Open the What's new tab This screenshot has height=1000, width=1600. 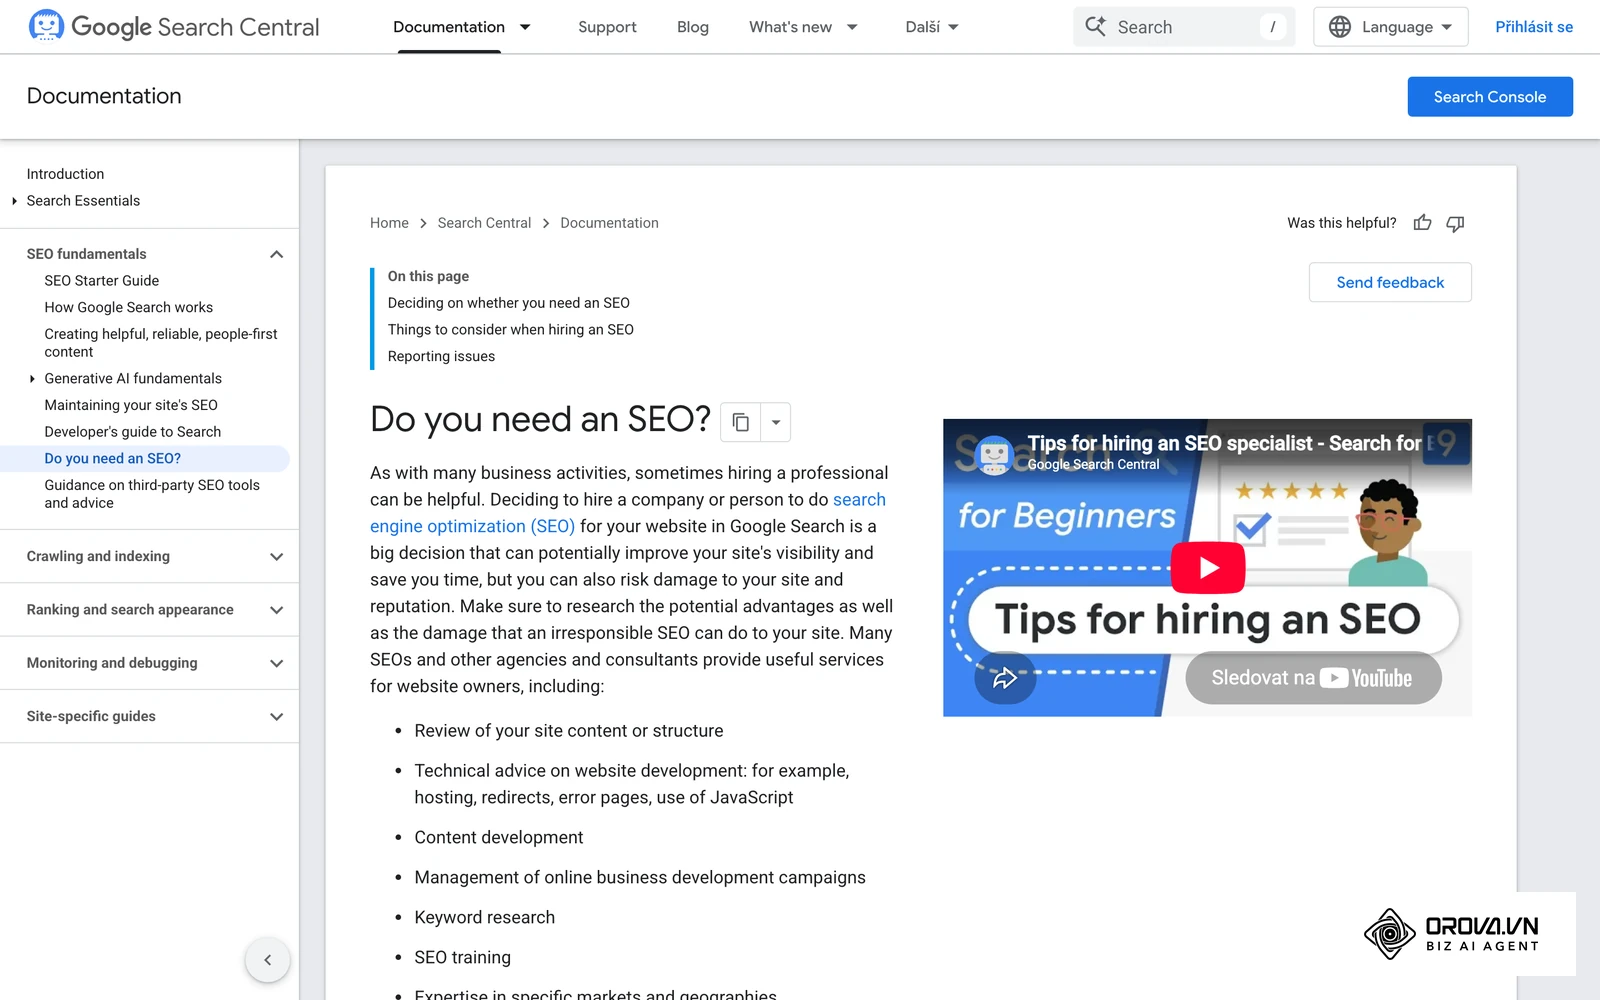coord(790,27)
